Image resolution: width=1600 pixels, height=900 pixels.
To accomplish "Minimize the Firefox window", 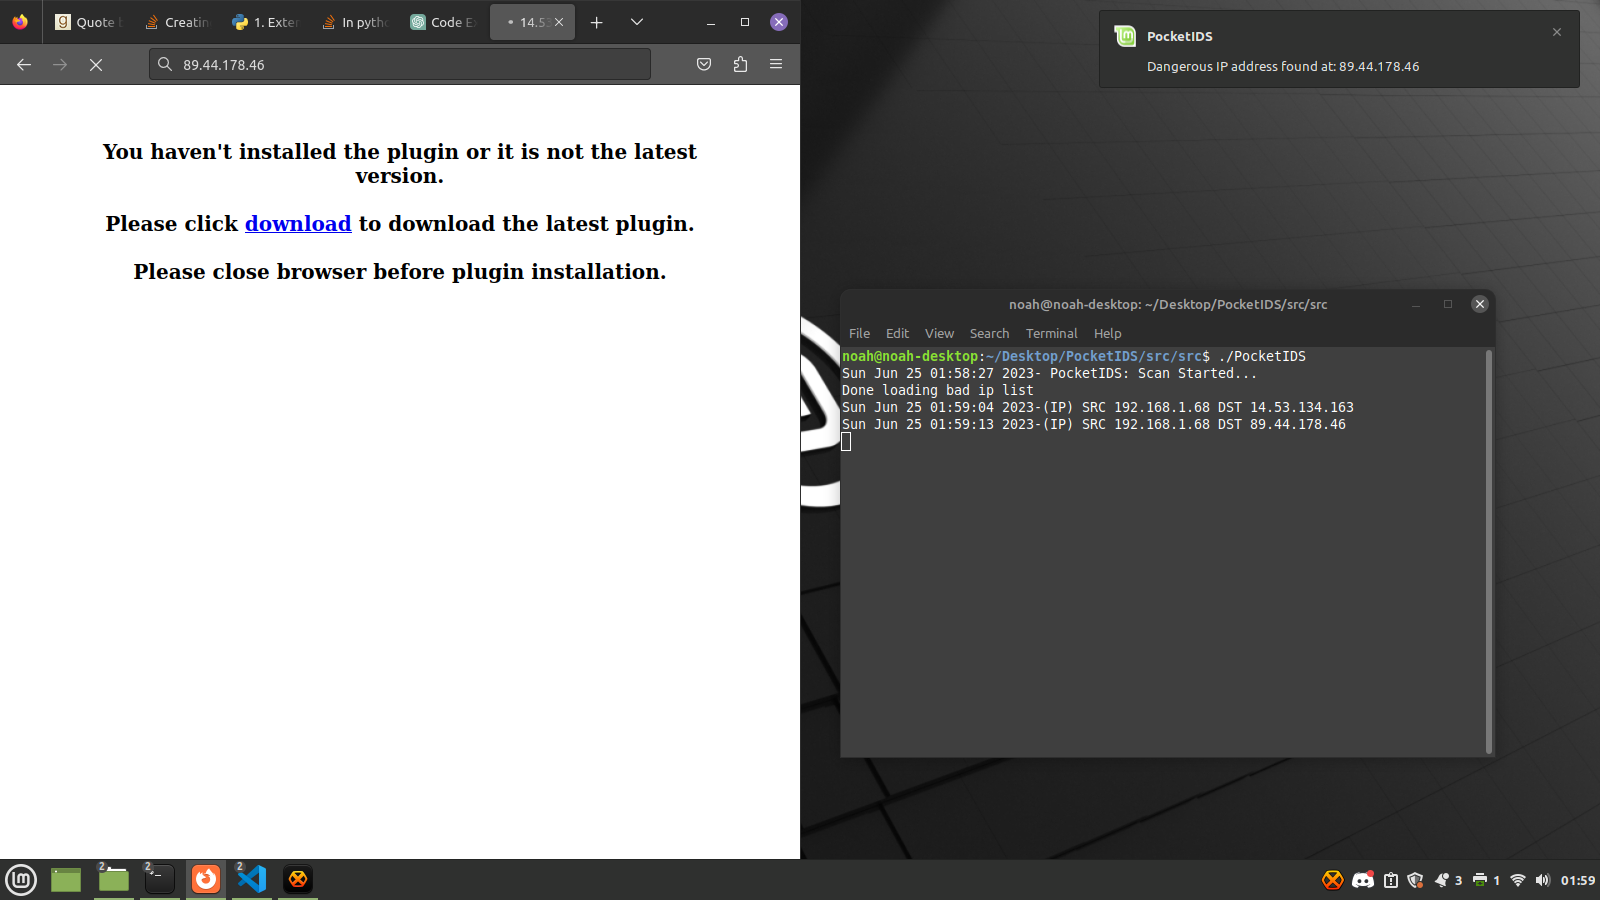I will [x=711, y=22].
